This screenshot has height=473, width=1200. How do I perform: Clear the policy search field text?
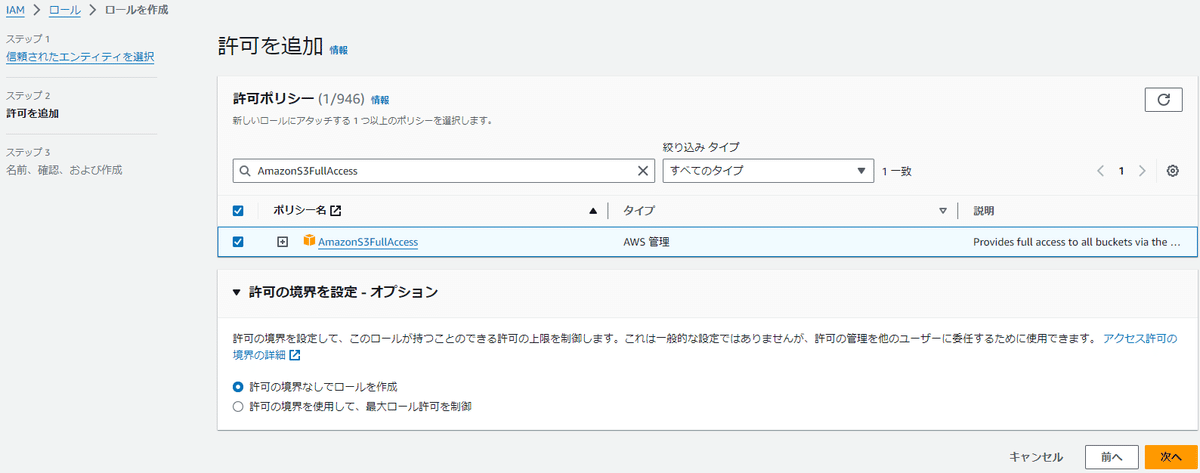pos(644,171)
